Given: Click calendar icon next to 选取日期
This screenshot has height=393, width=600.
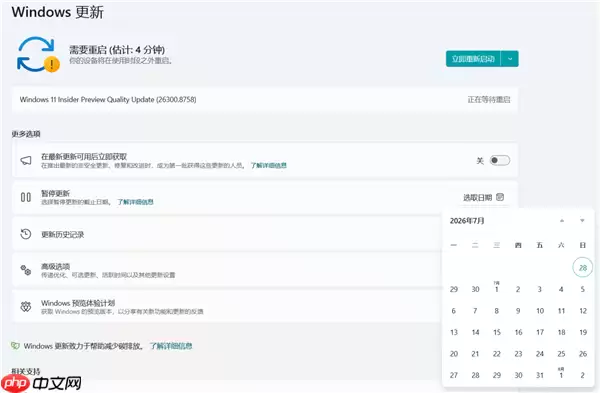Looking at the screenshot, I should (500, 197).
